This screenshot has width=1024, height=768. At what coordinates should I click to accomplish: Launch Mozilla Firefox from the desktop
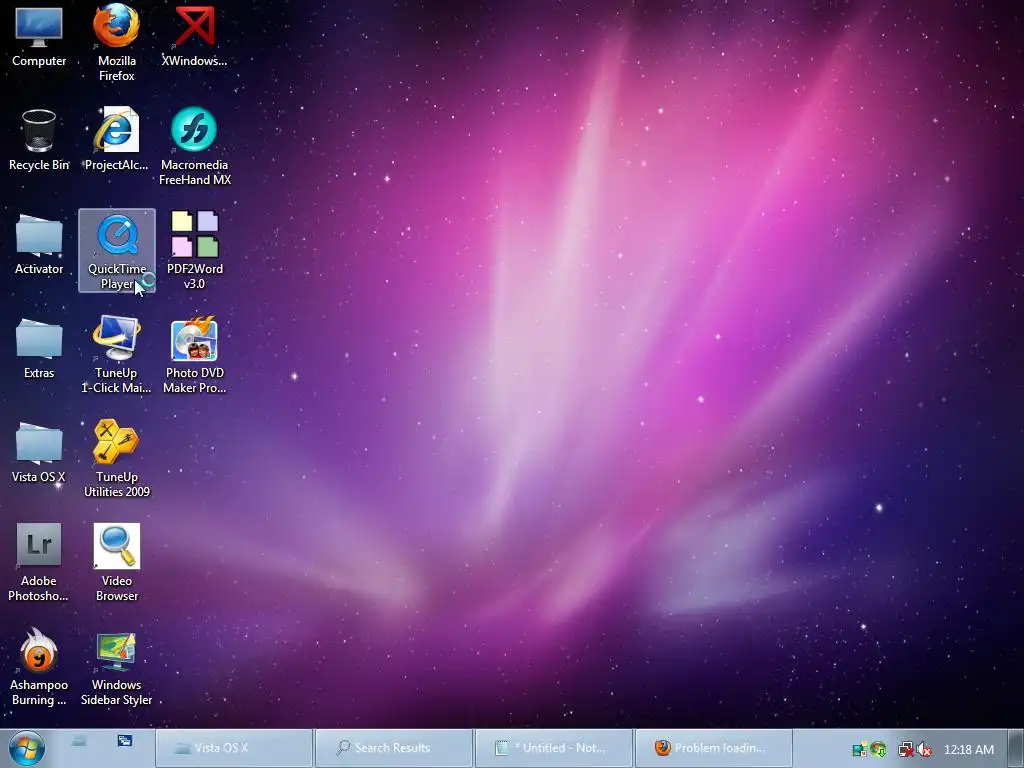[116, 42]
